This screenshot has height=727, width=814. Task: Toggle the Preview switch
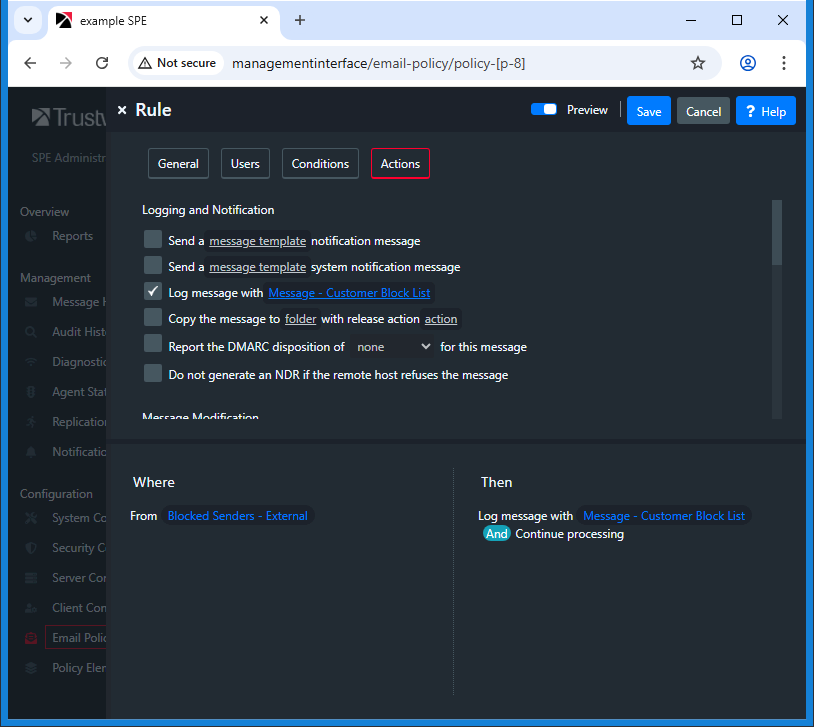click(x=544, y=110)
